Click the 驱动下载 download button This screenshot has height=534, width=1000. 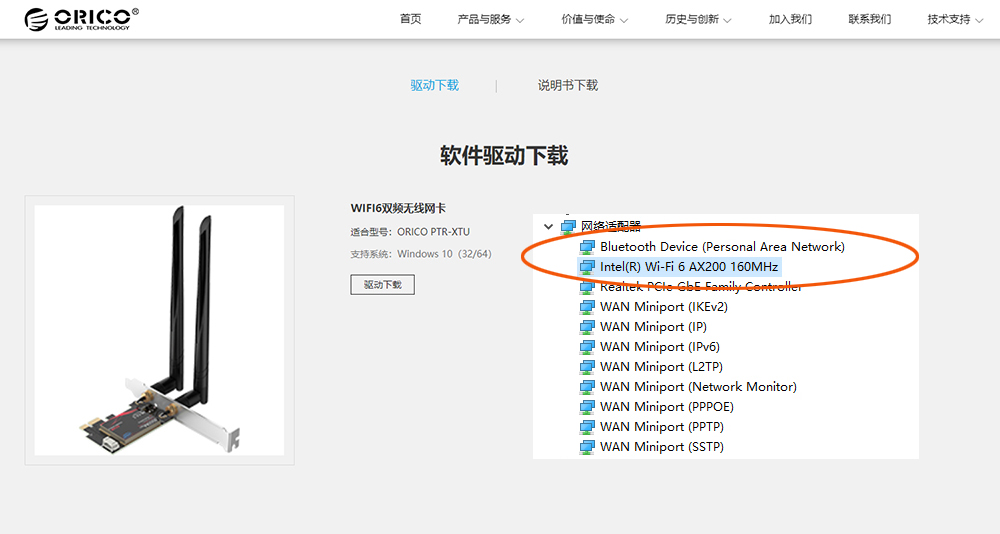click(x=383, y=285)
